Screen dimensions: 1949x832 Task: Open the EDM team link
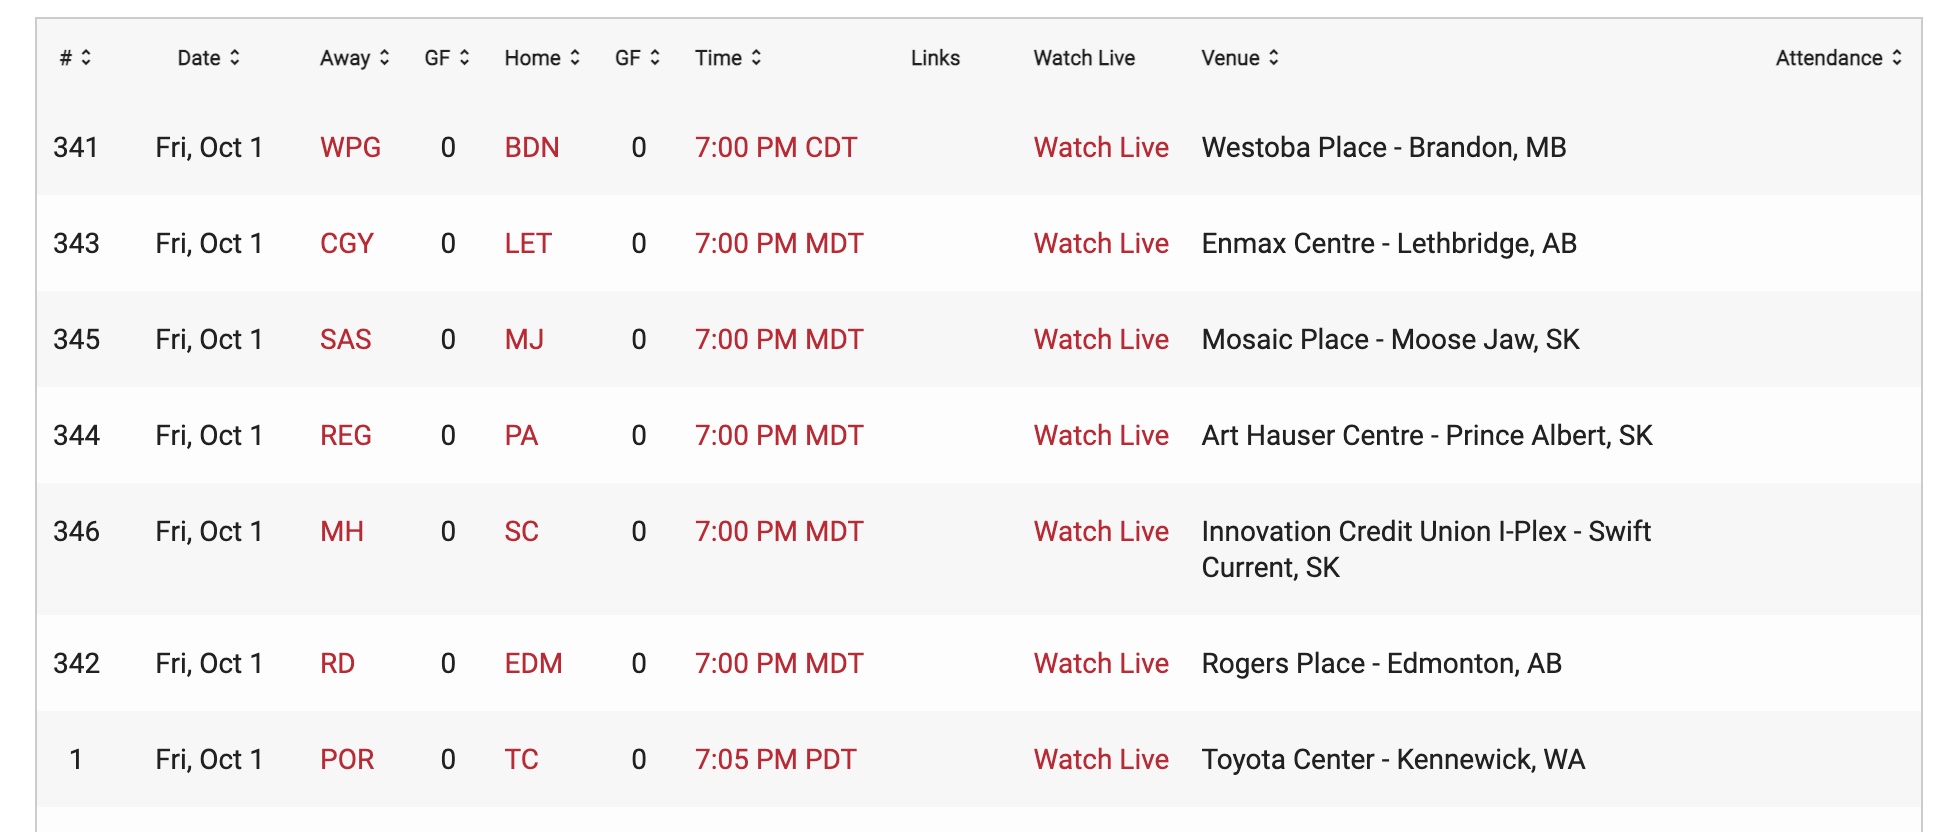click(x=533, y=664)
